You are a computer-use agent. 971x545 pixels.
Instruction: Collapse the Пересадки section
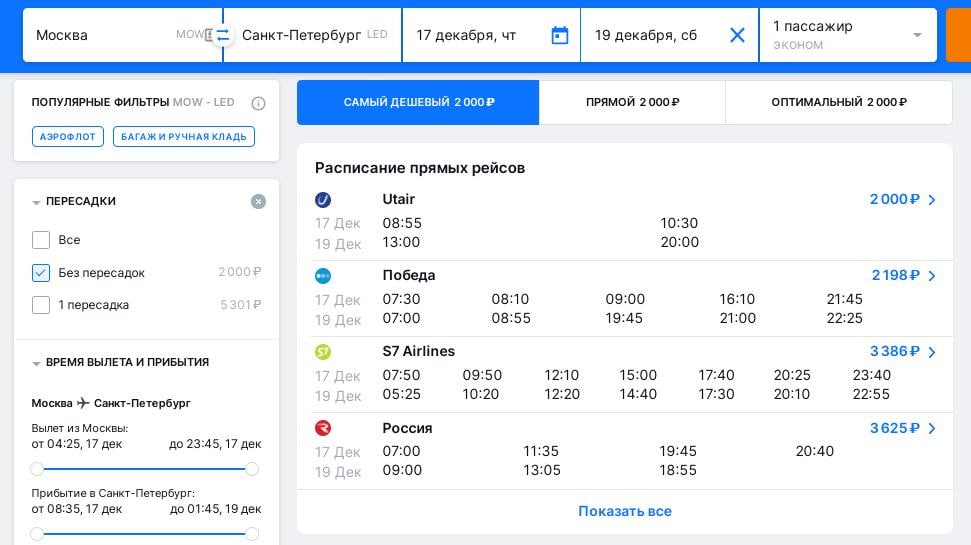[x=37, y=202]
